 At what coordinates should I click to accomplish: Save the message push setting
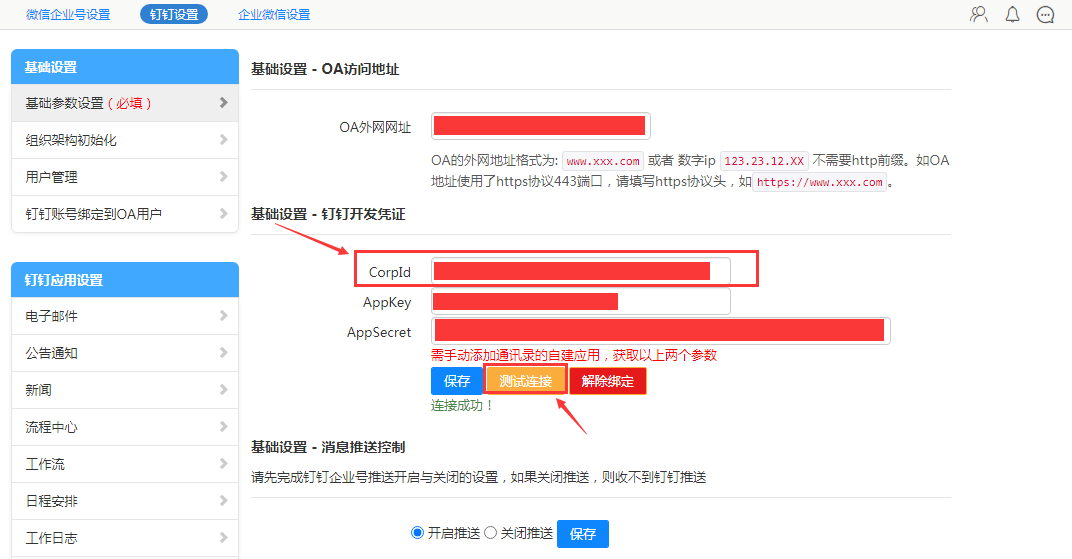582,534
